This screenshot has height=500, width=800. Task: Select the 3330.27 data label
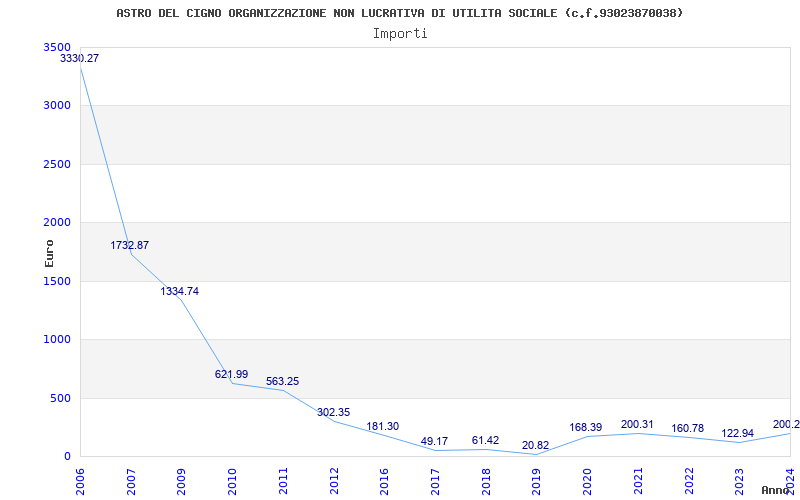coord(80,58)
